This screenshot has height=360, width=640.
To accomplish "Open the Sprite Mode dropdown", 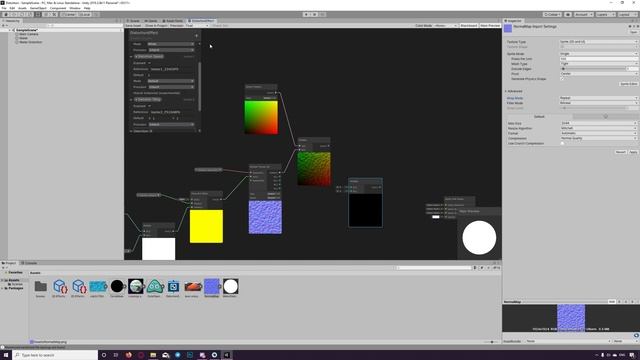I will pos(598,53).
